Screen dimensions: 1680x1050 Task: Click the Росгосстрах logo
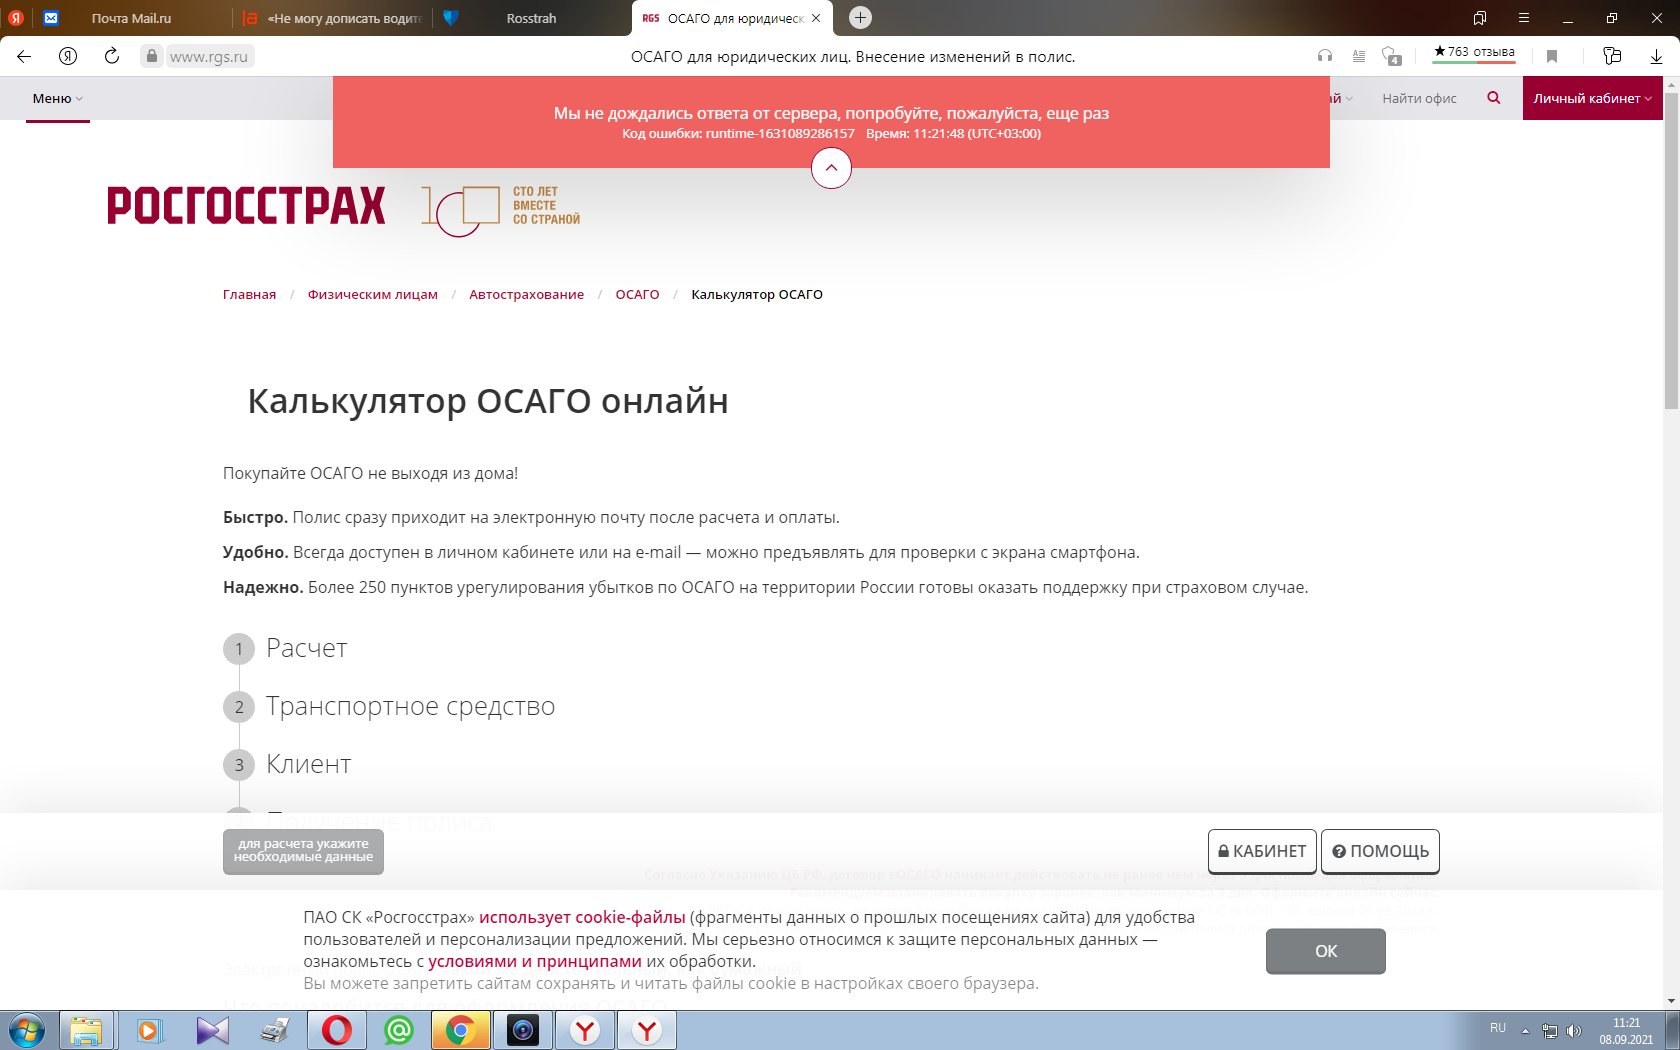(x=246, y=205)
